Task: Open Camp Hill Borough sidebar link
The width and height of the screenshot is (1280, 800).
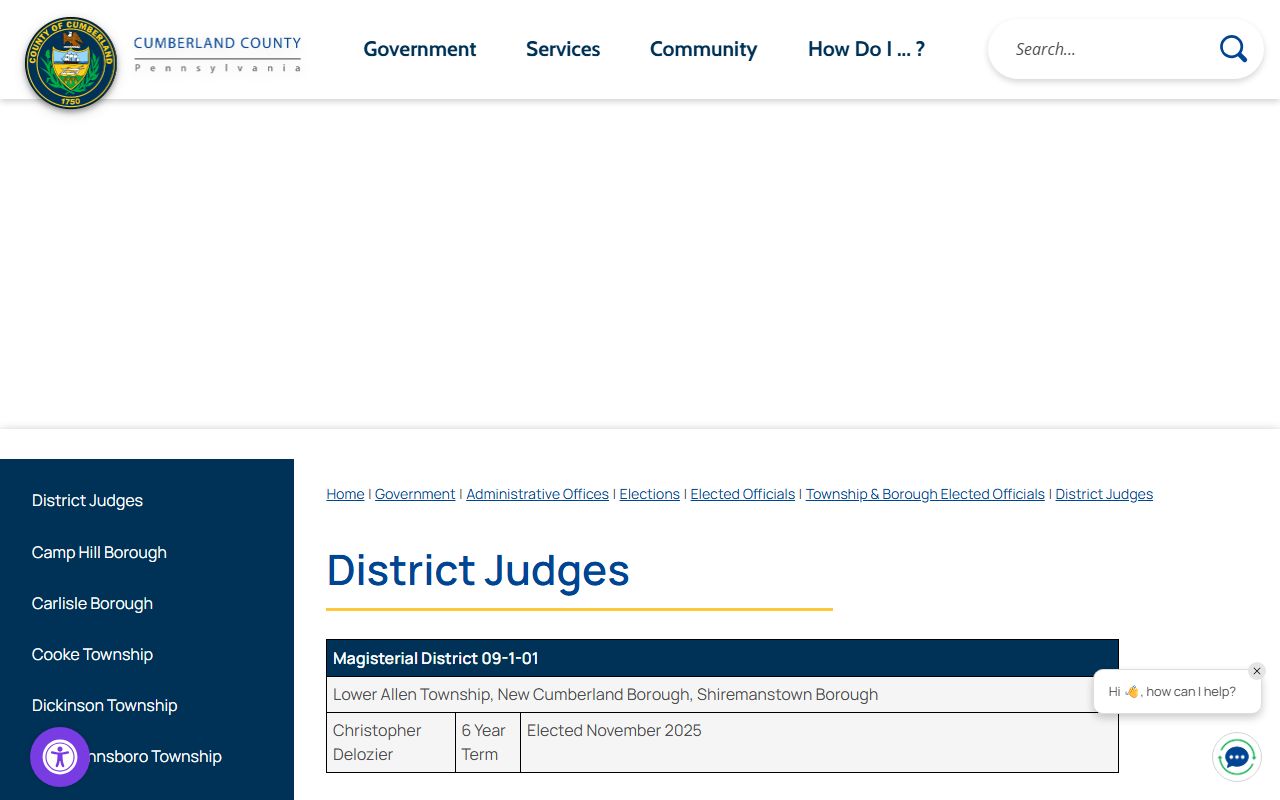Action: 99,552
